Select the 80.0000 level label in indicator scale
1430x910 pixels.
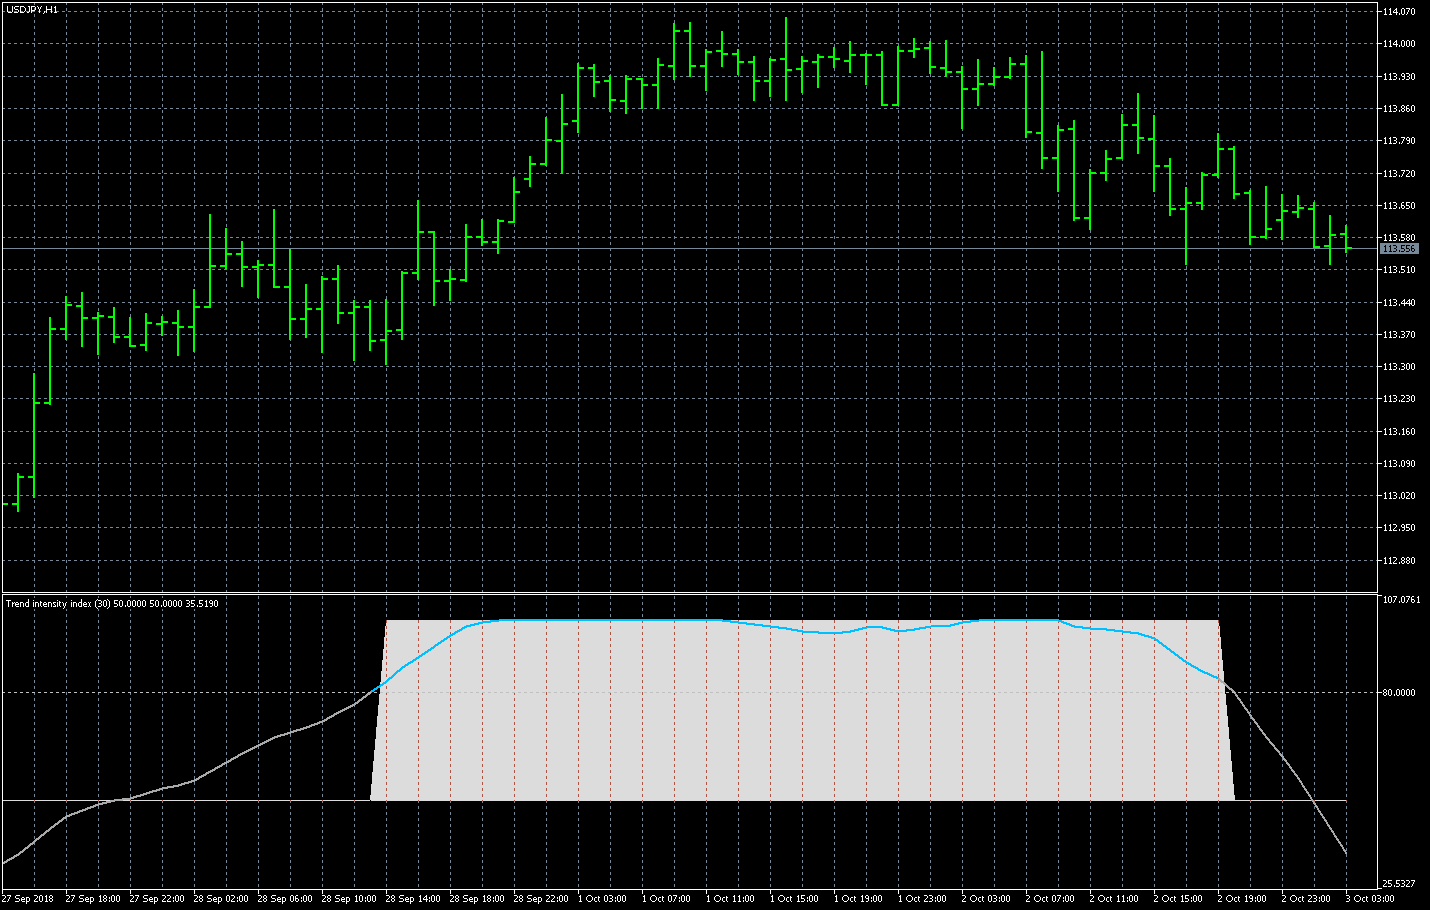pyautogui.click(x=1398, y=693)
